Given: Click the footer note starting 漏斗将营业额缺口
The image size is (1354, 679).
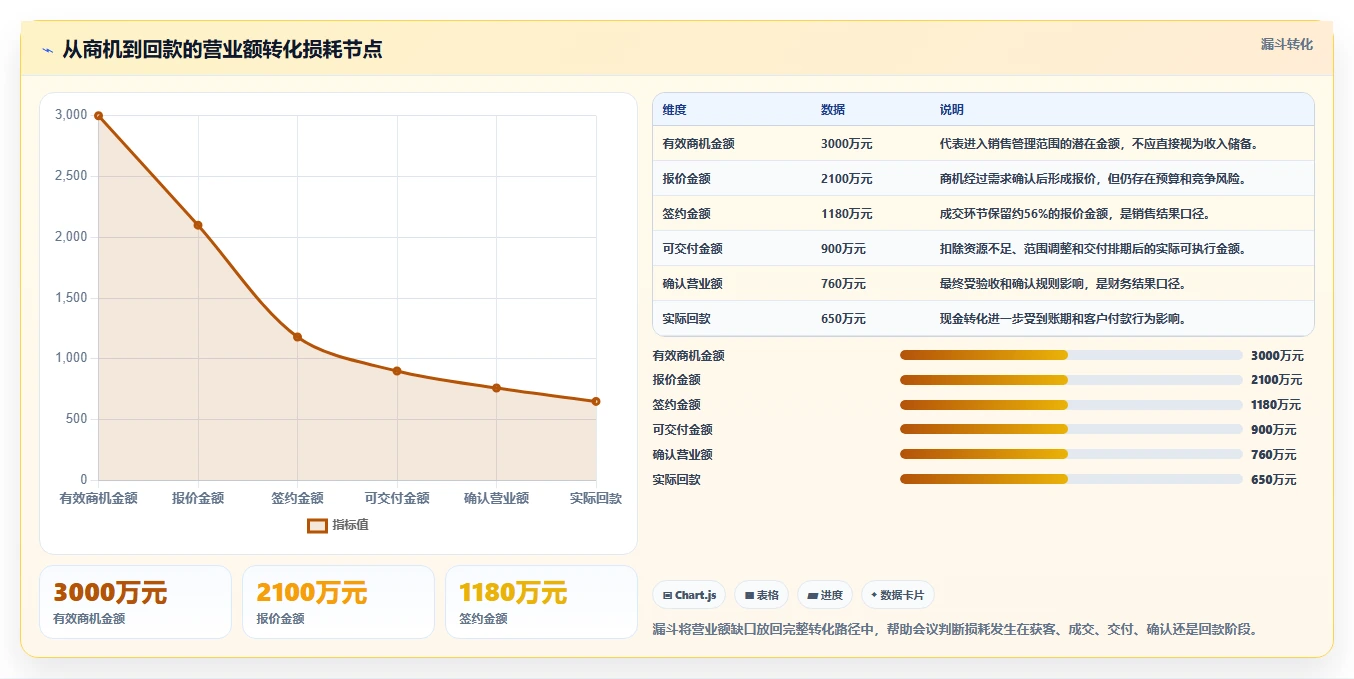Looking at the screenshot, I should (x=955, y=629).
